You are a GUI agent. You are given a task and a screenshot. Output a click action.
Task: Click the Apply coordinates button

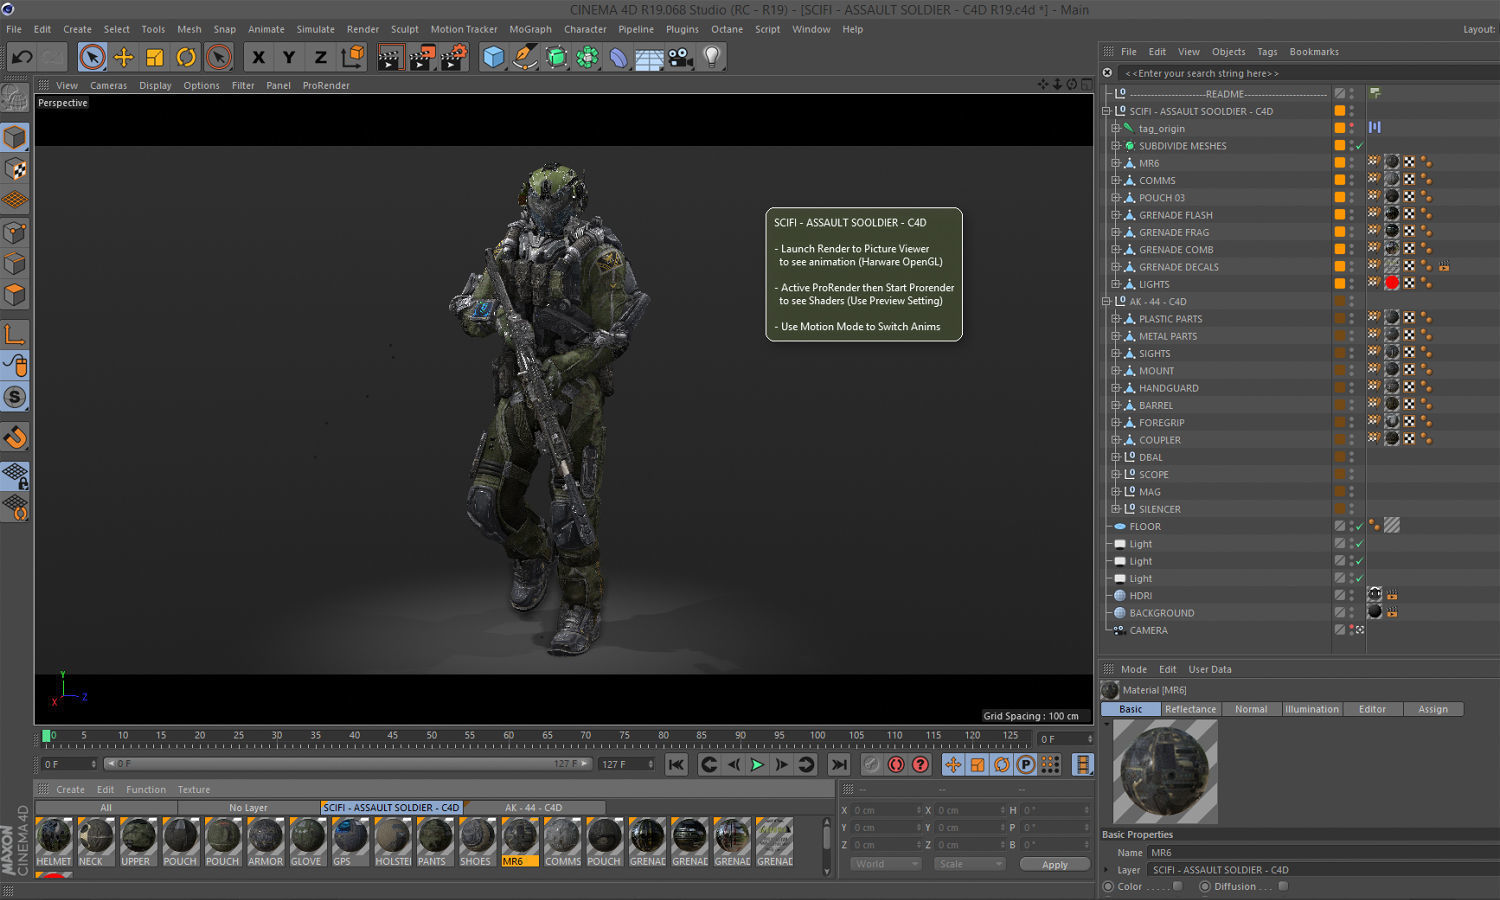tap(1055, 864)
